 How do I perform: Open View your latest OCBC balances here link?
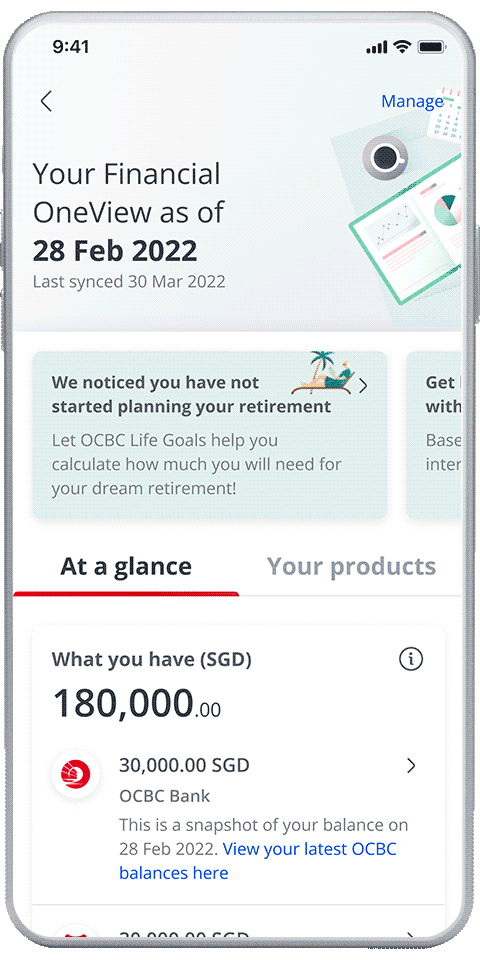(258, 861)
